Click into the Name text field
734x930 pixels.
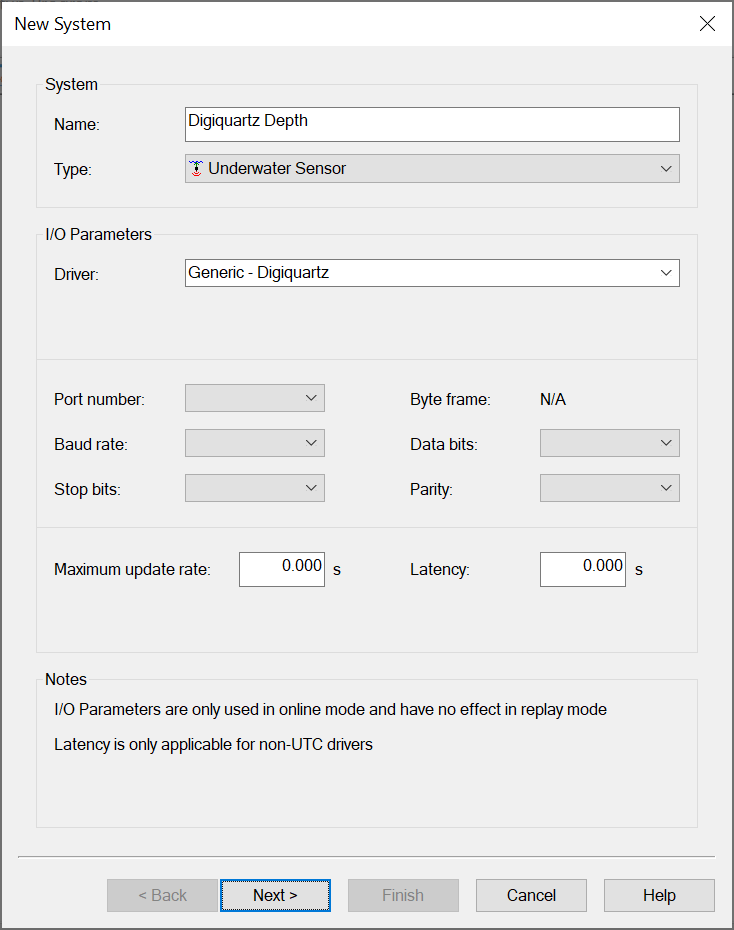click(432, 124)
